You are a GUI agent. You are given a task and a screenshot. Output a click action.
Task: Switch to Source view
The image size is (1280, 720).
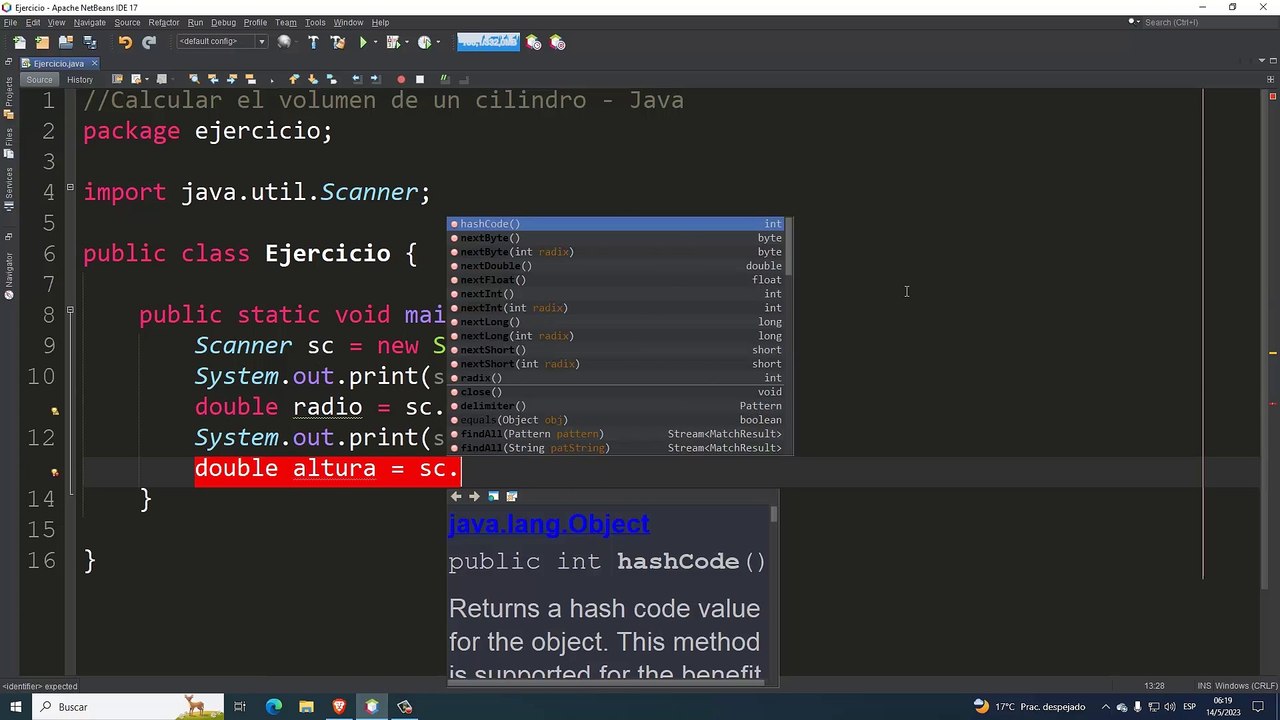(x=39, y=79)
